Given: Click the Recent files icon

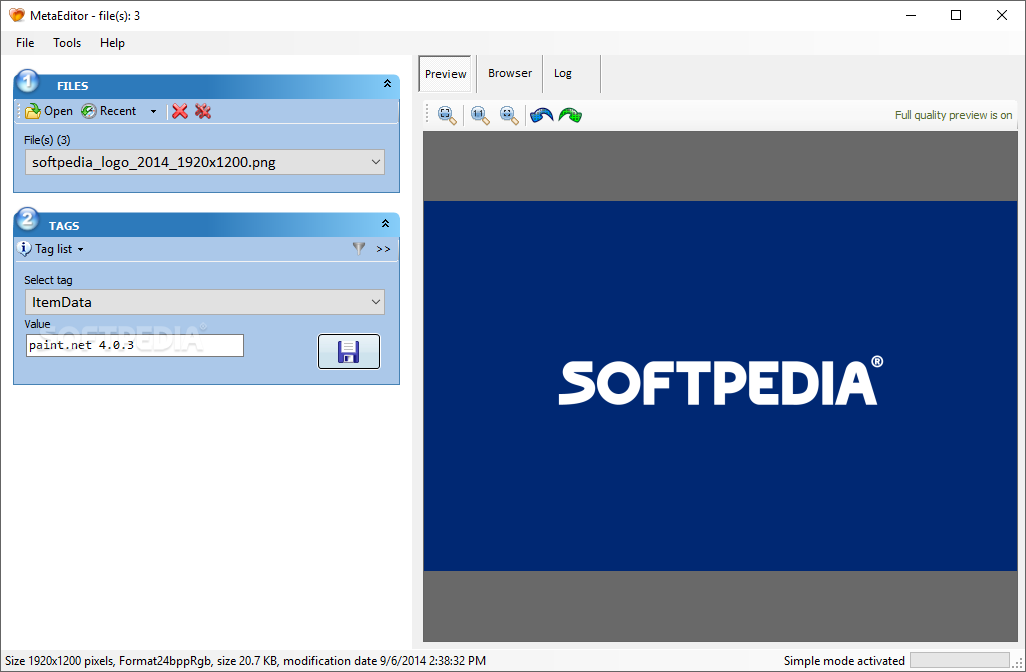Looking at the screenshot, I should coord(88,111).
